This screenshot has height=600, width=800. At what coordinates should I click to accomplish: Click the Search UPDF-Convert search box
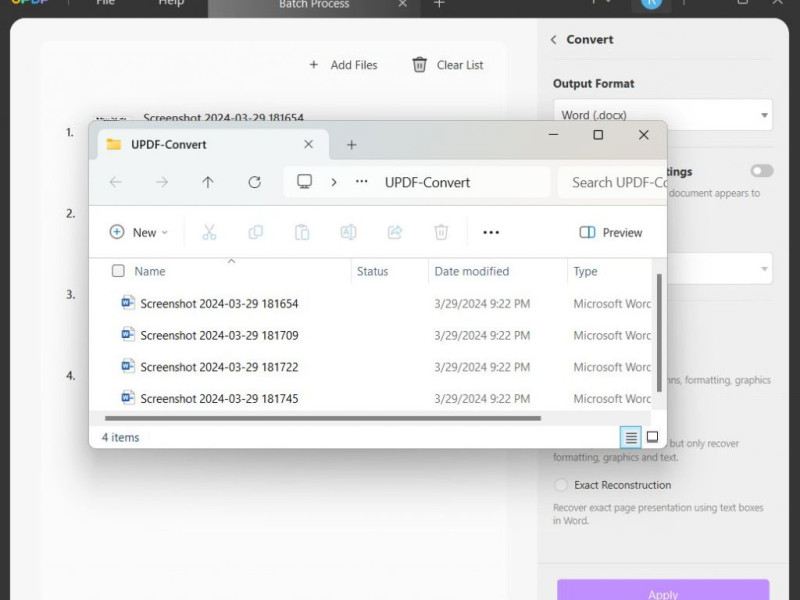coord(612,182)
